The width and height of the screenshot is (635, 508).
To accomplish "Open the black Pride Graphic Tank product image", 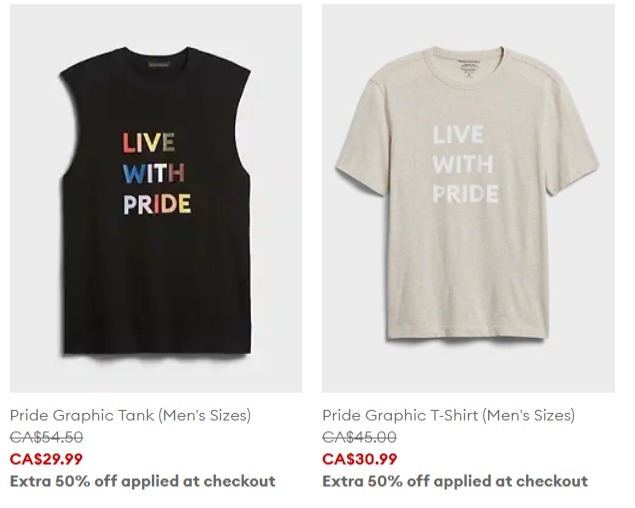I will click(156, 198).
